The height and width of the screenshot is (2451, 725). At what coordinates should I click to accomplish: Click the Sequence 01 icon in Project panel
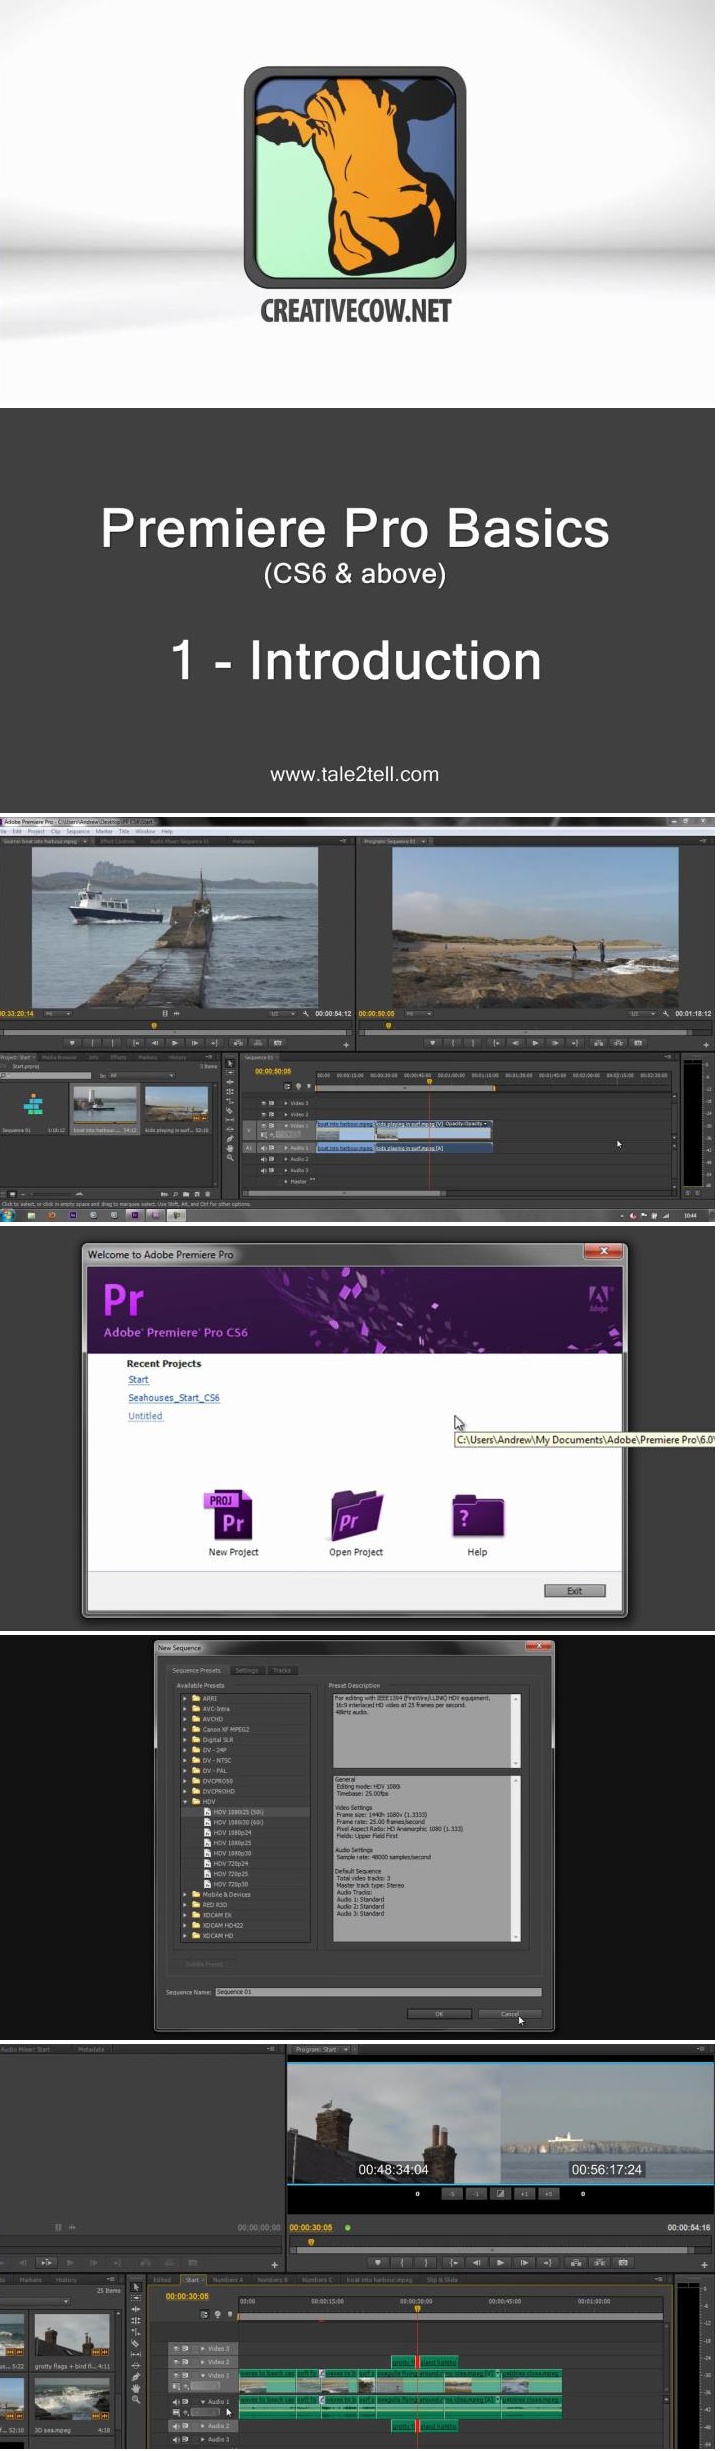(x=33, y=1105)
